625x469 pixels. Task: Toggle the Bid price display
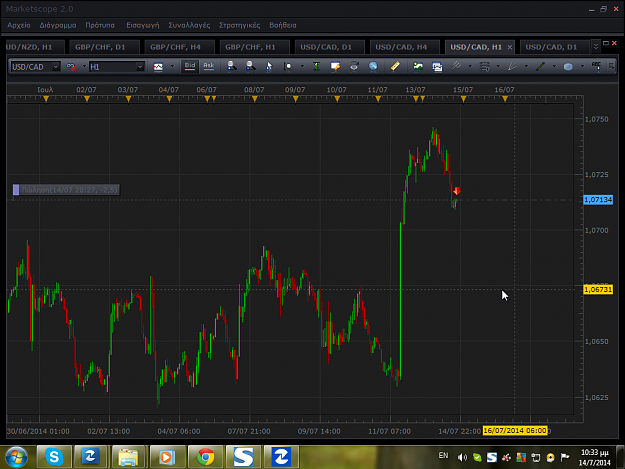click(190, 66)
